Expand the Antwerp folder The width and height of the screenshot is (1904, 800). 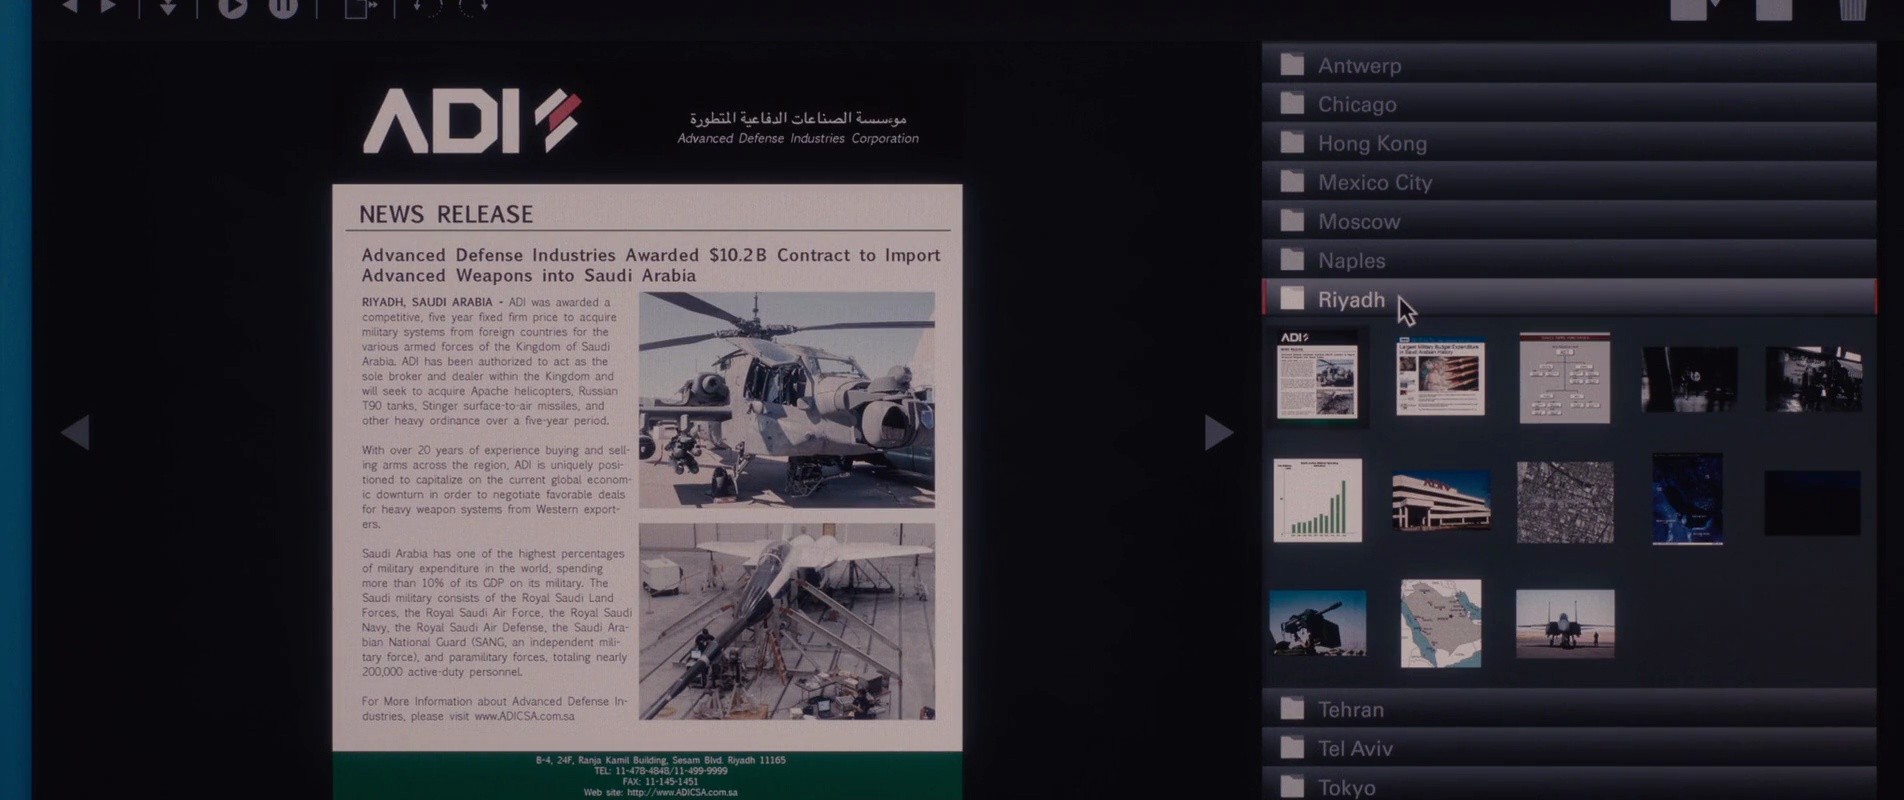1568,65
